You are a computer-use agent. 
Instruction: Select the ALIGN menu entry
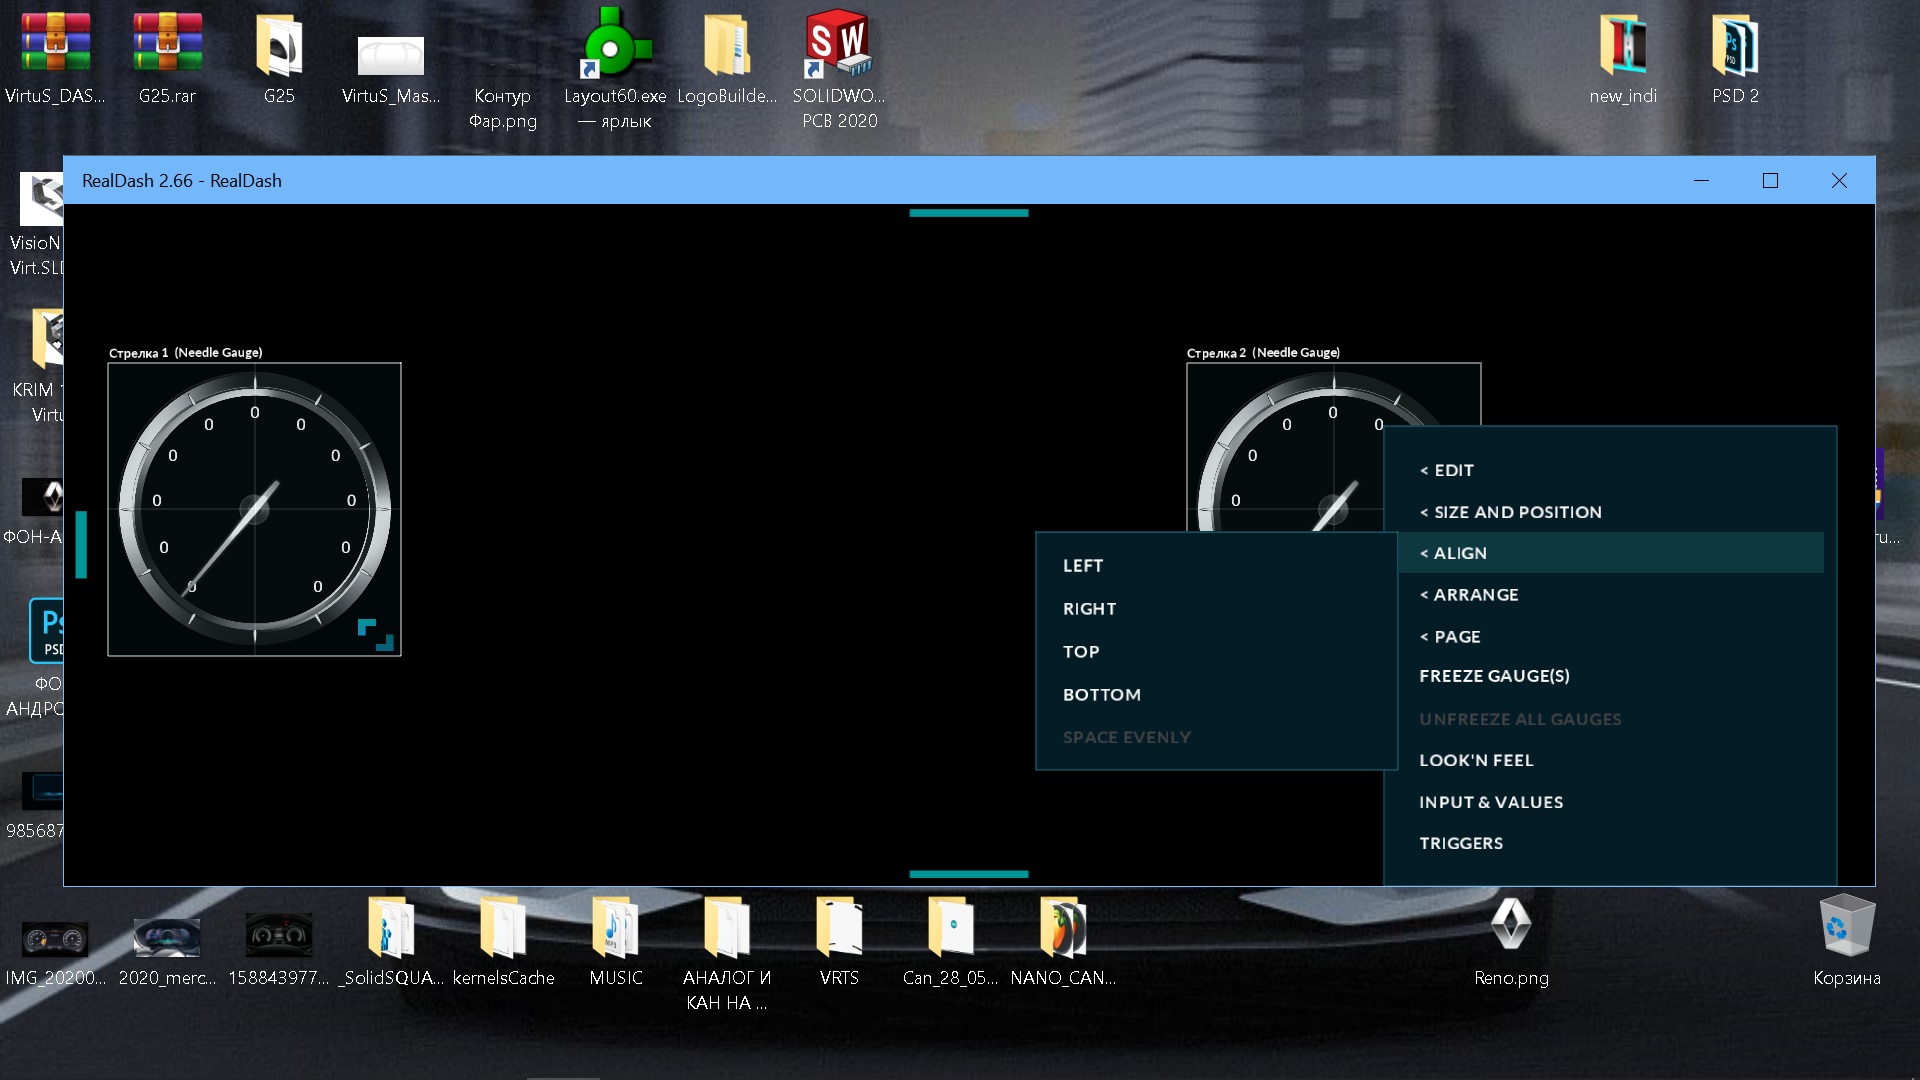point(1610,553)
